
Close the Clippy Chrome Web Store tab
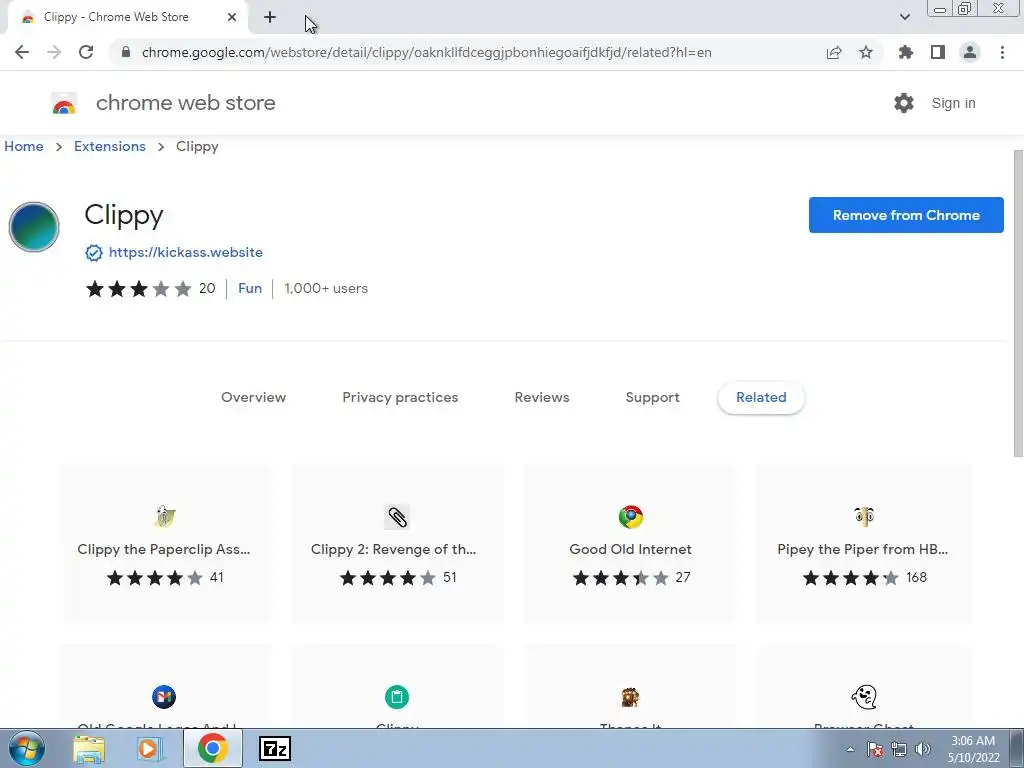[x=232, y=18]
